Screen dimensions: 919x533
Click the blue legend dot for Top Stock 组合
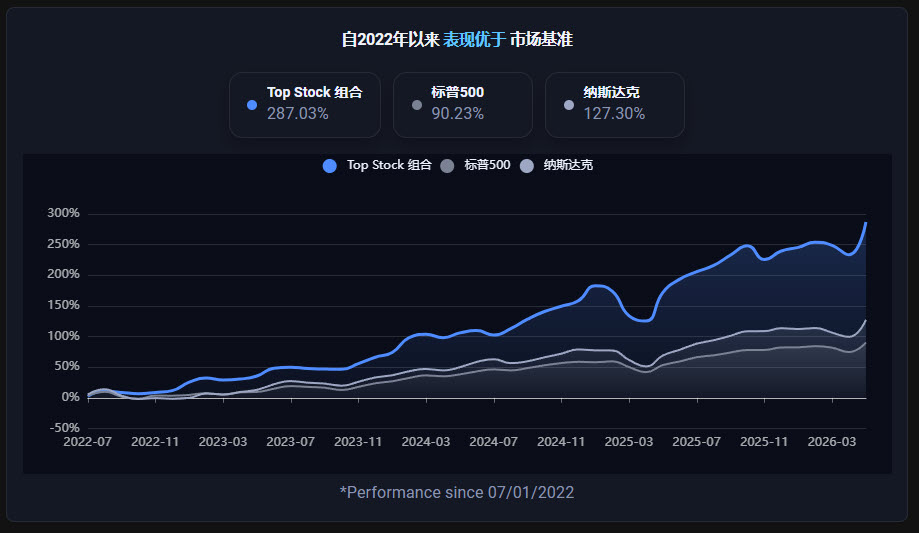[330, 166]
